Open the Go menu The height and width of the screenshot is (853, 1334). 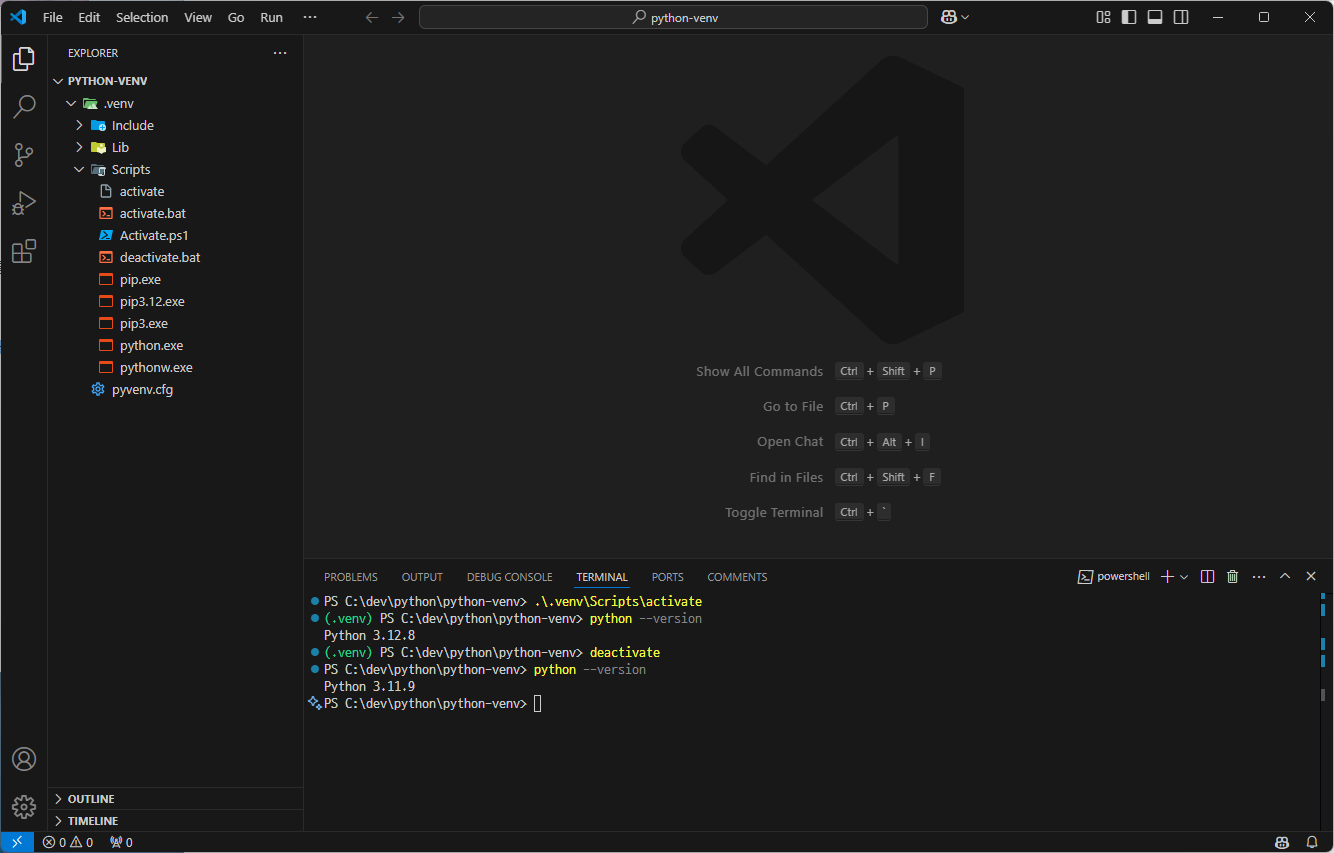pyautogui.click(x=236, y=17)
